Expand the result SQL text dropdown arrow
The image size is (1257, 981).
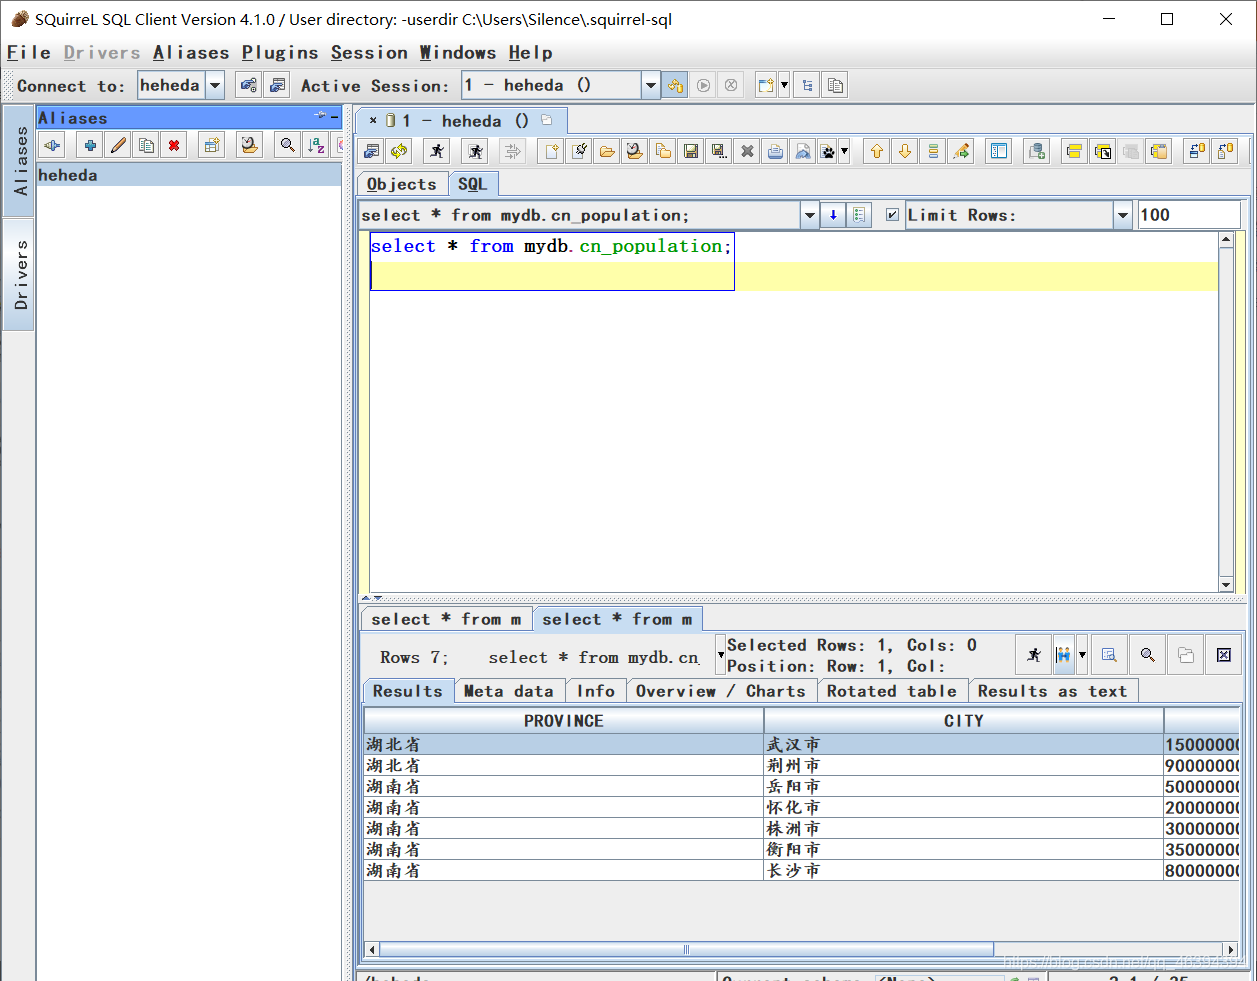[720, 656]
